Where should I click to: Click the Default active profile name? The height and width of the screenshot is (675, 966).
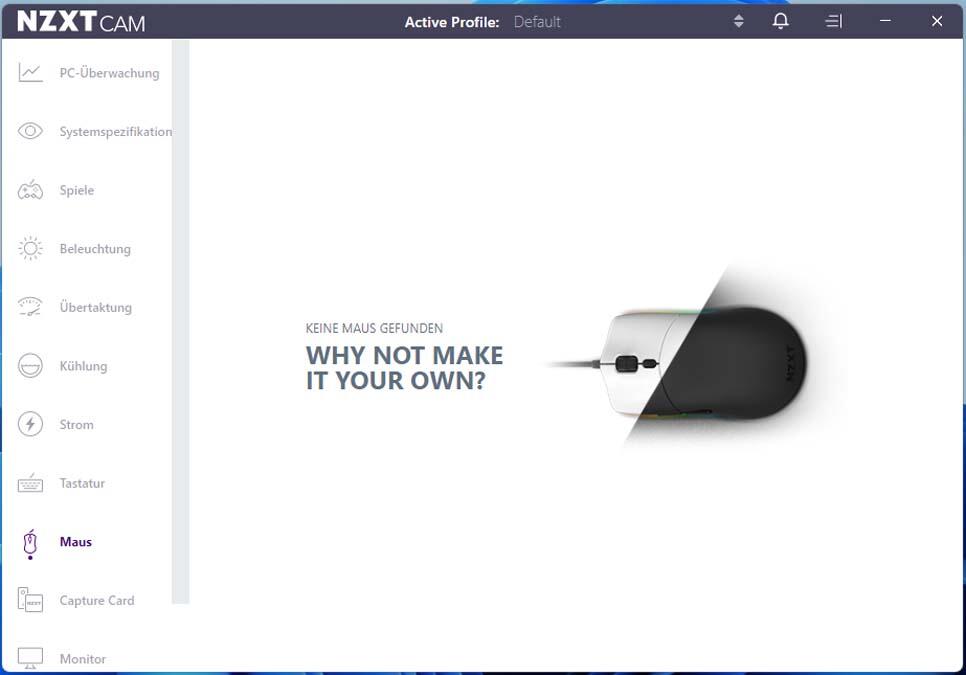[537, 22]
